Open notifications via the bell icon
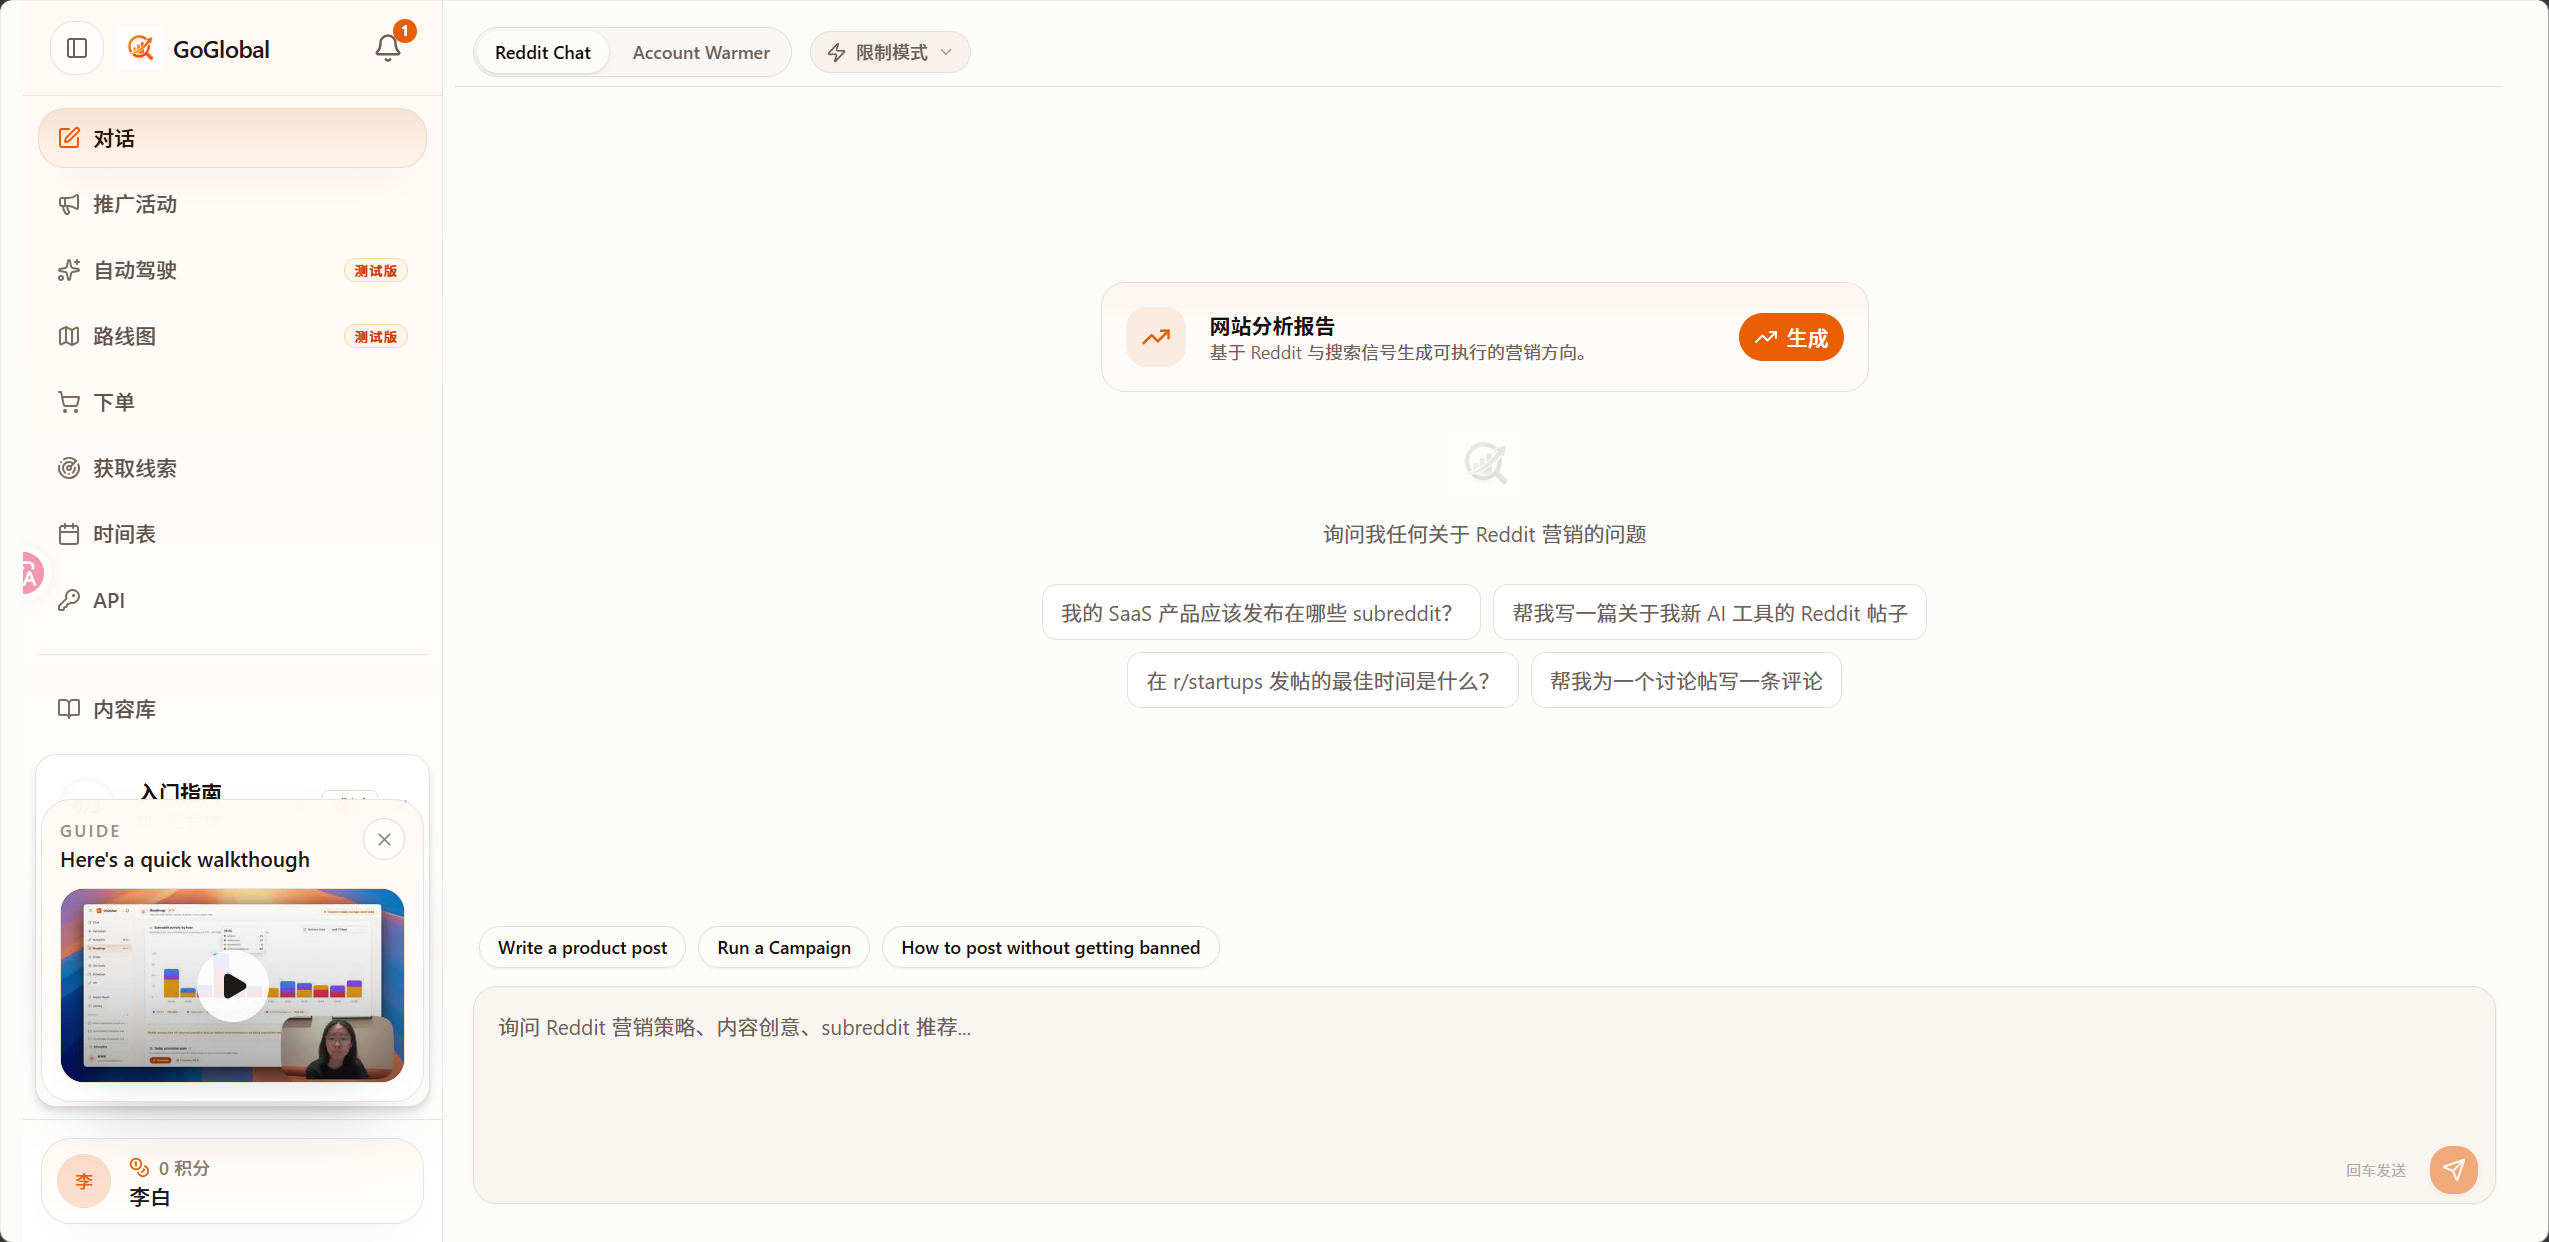The image size is (2549, 1242). point(388,48)
